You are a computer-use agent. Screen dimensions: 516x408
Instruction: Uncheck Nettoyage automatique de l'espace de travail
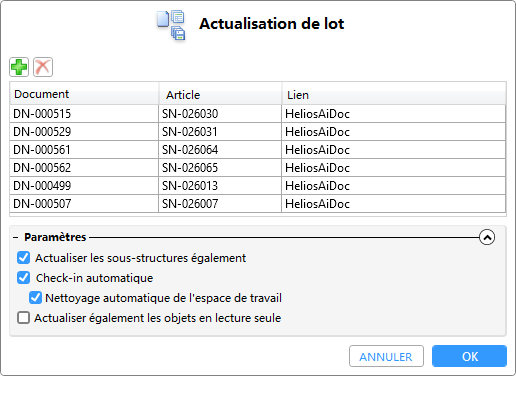(35, 298)
